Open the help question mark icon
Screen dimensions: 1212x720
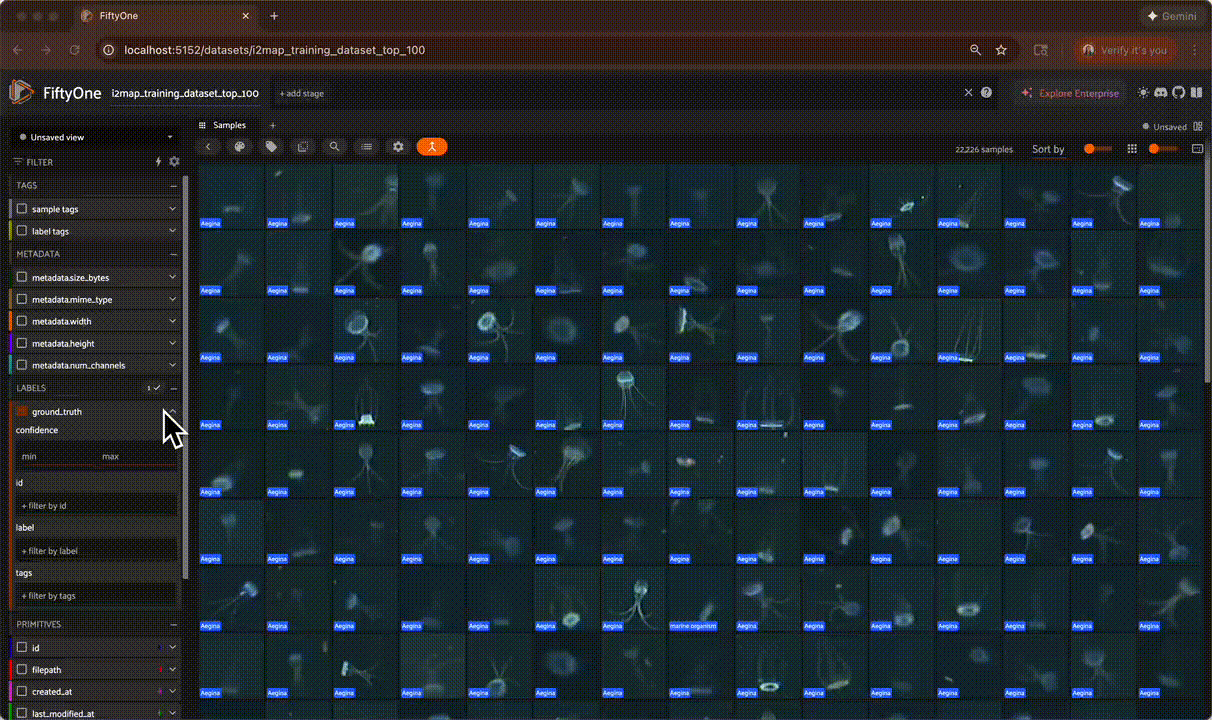[x=987, y=93]
